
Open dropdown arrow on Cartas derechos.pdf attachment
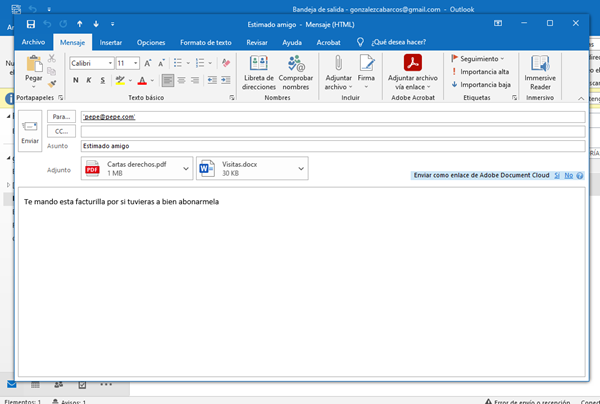[x=188, y=170]
